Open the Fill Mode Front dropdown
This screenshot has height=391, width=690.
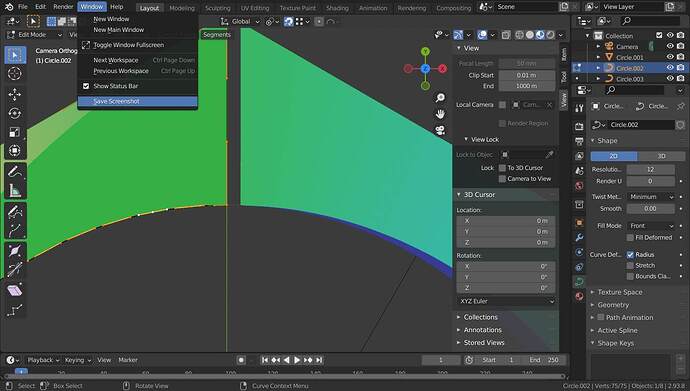650,226
